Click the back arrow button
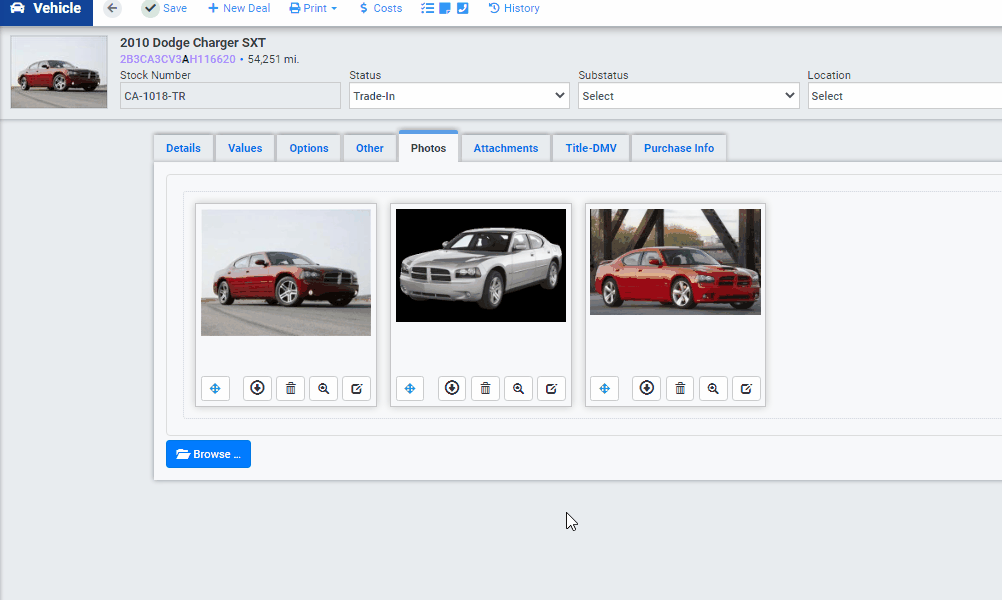1002x600 pixels. pos(112,8)
